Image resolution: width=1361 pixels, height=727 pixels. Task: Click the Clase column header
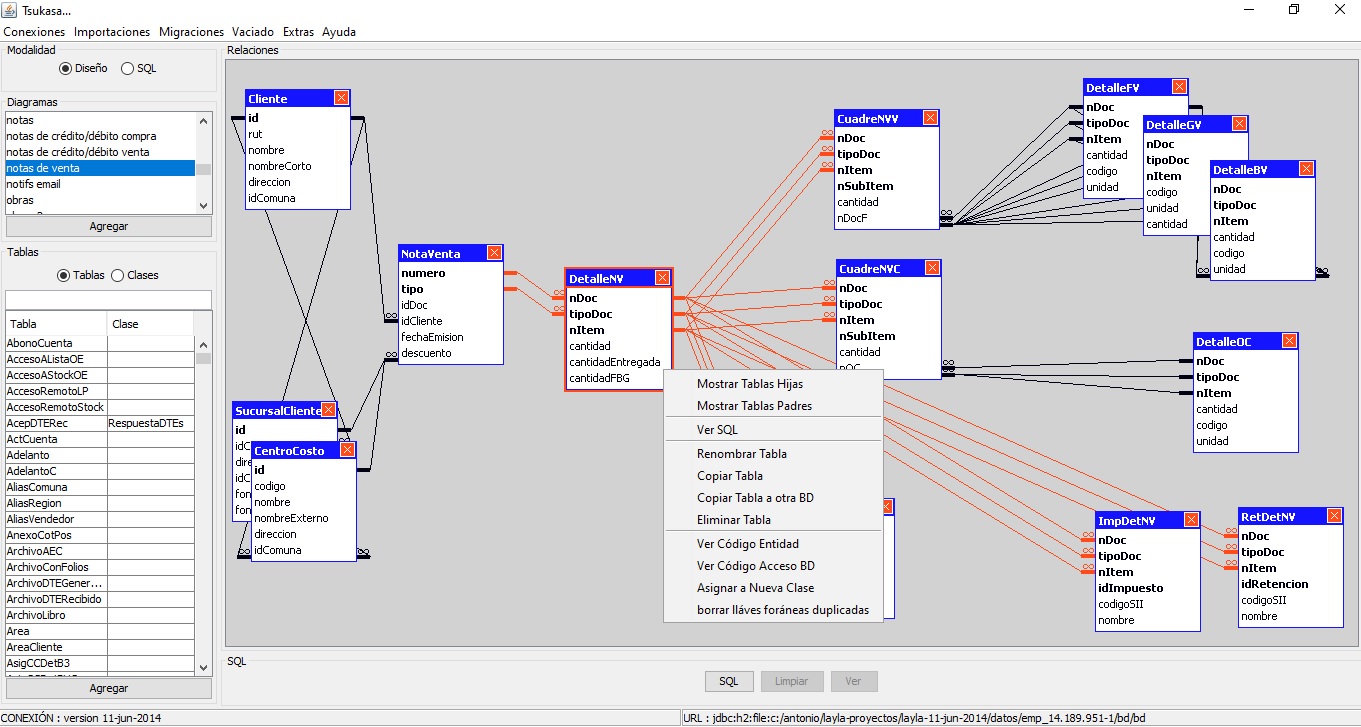151,324
